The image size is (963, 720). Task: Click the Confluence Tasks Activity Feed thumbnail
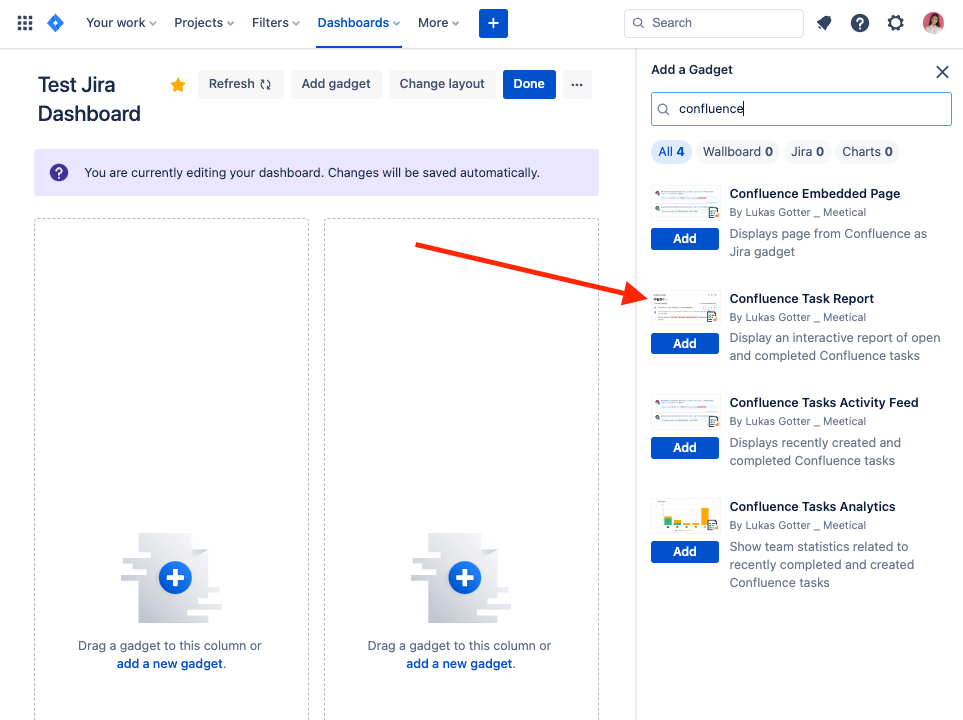click(x=685, y=411)
